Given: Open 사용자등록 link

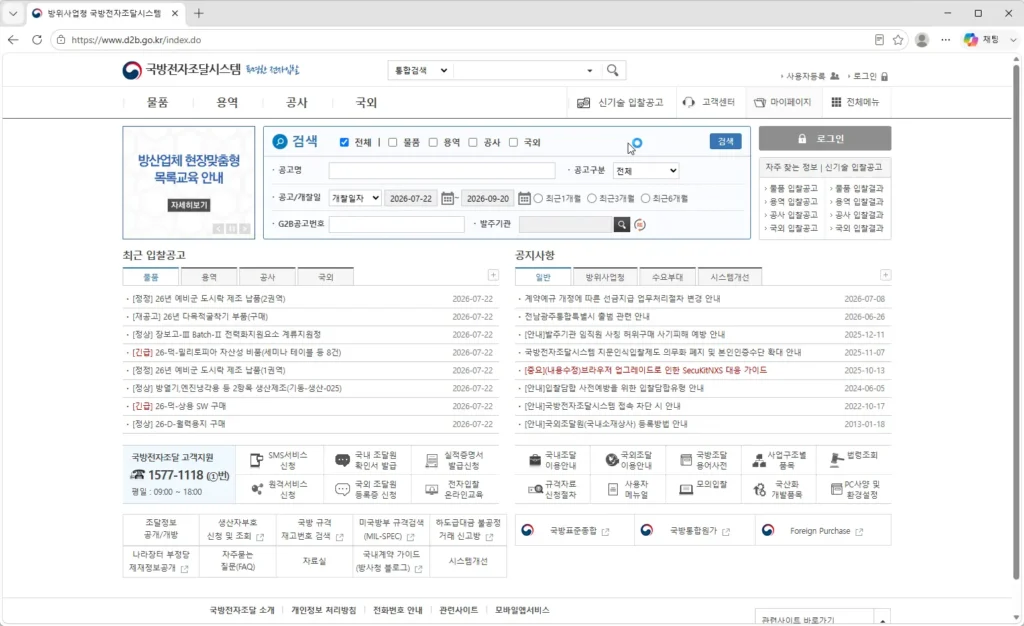Looking at the screenshot, I should (x=805, y=76).
